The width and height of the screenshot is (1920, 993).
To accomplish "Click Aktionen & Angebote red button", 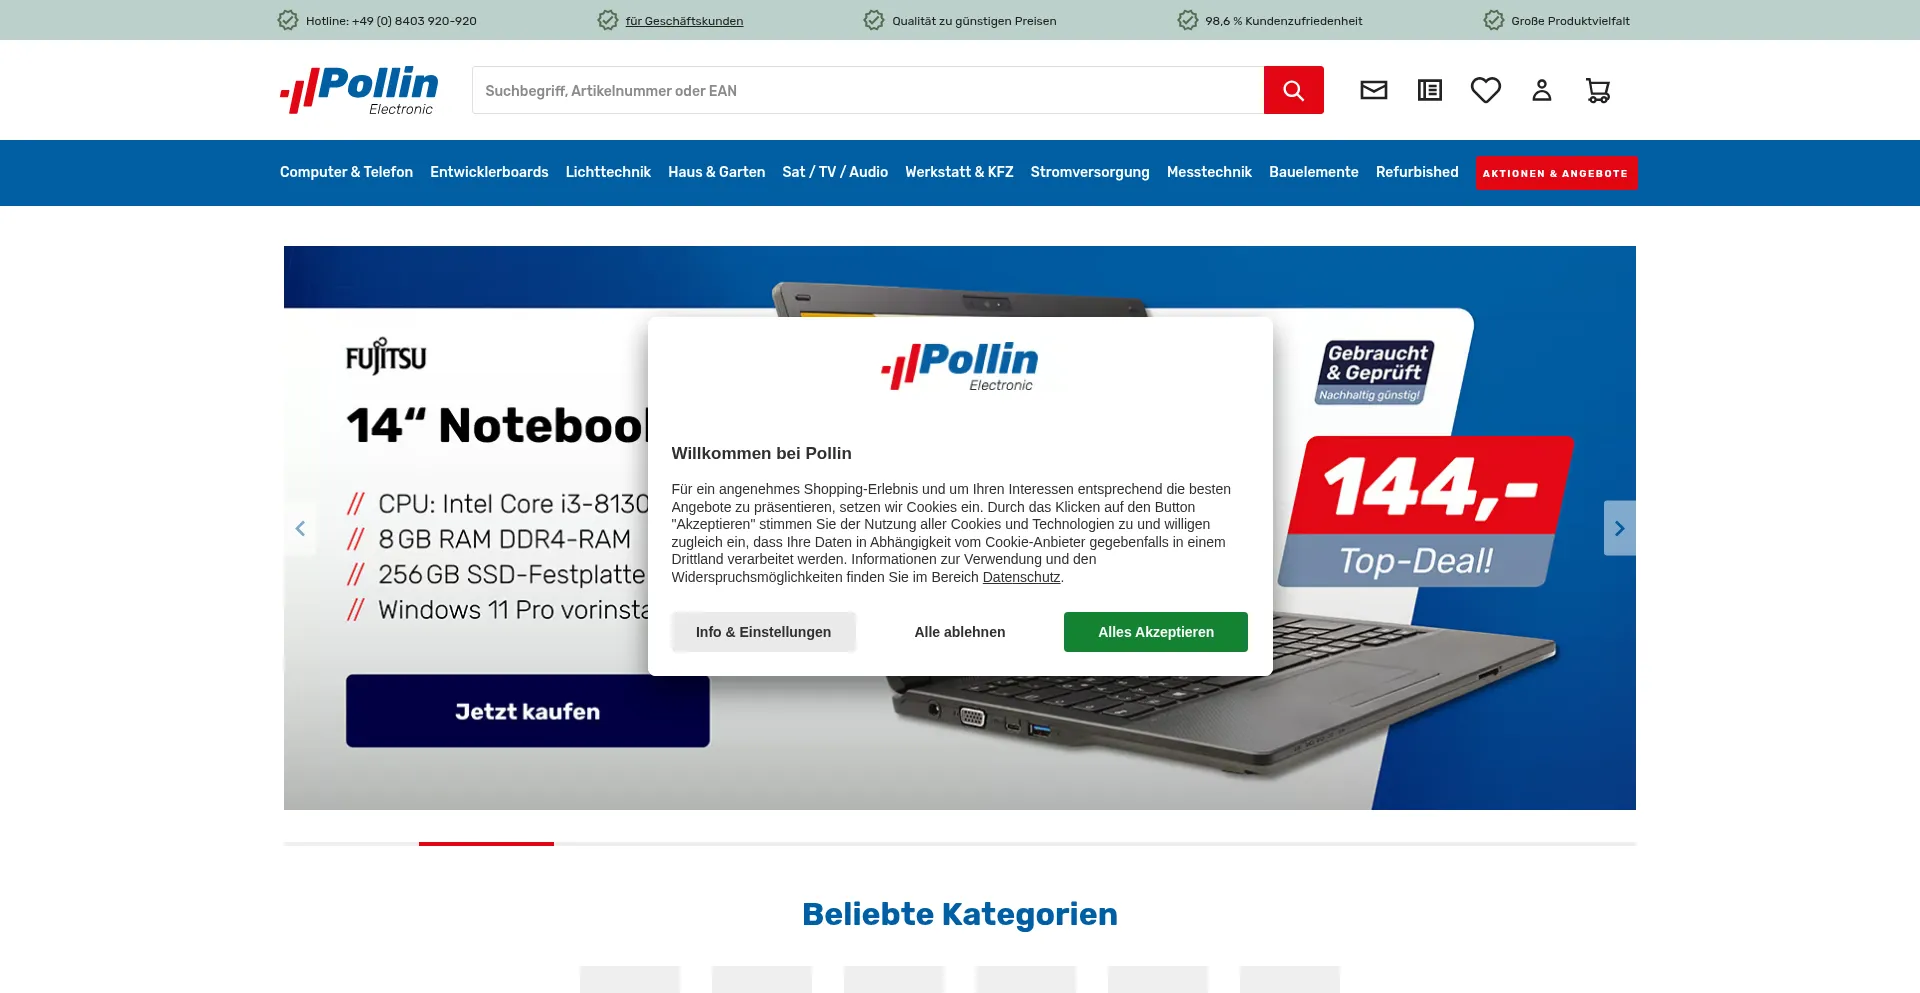I will (1556, 173).
